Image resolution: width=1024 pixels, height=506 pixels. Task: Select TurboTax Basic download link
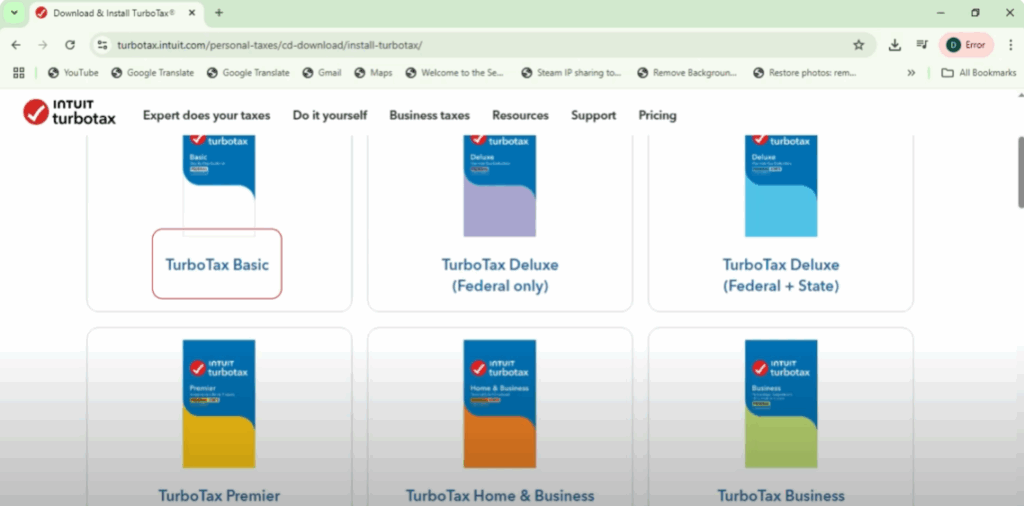(217, 264)
